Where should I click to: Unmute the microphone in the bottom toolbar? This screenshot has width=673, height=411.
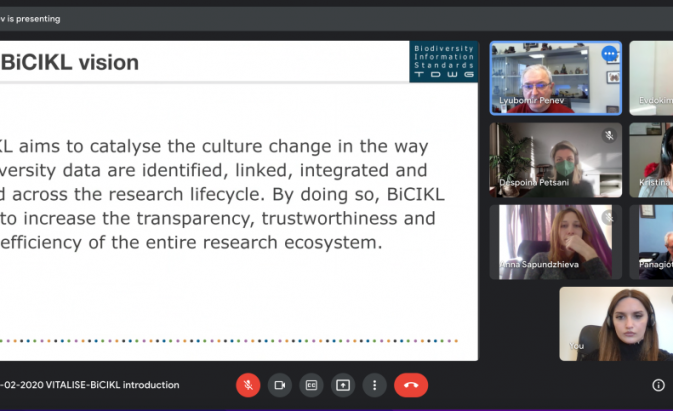click(248, 385)
